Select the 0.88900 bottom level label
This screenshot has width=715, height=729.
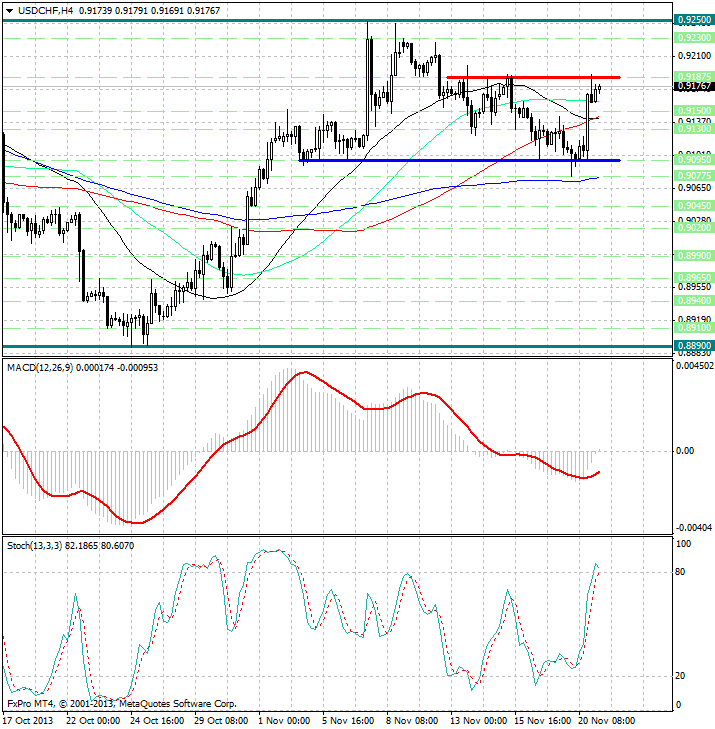[694, 346]
